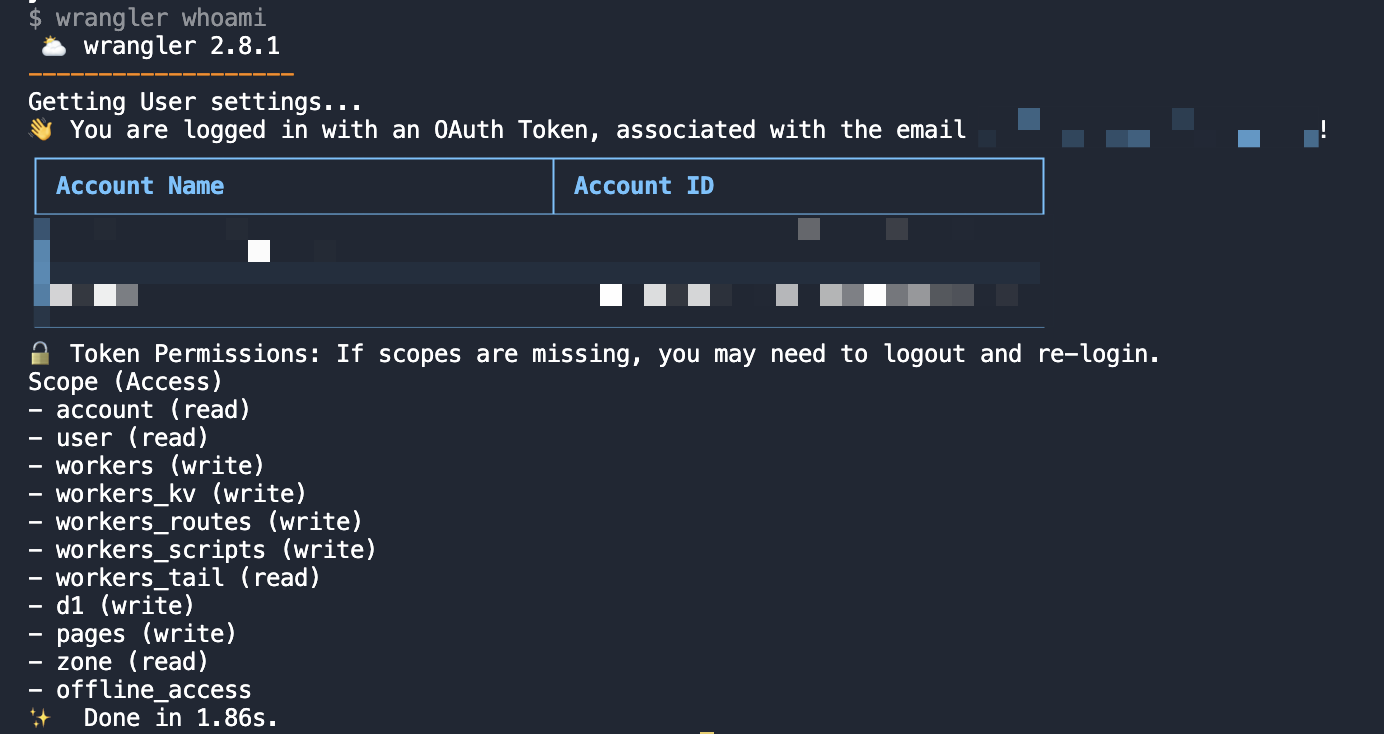The image size is (1384, 734).
Task: Click the lock emoji before Token Permissions
Action: (40, 354)
